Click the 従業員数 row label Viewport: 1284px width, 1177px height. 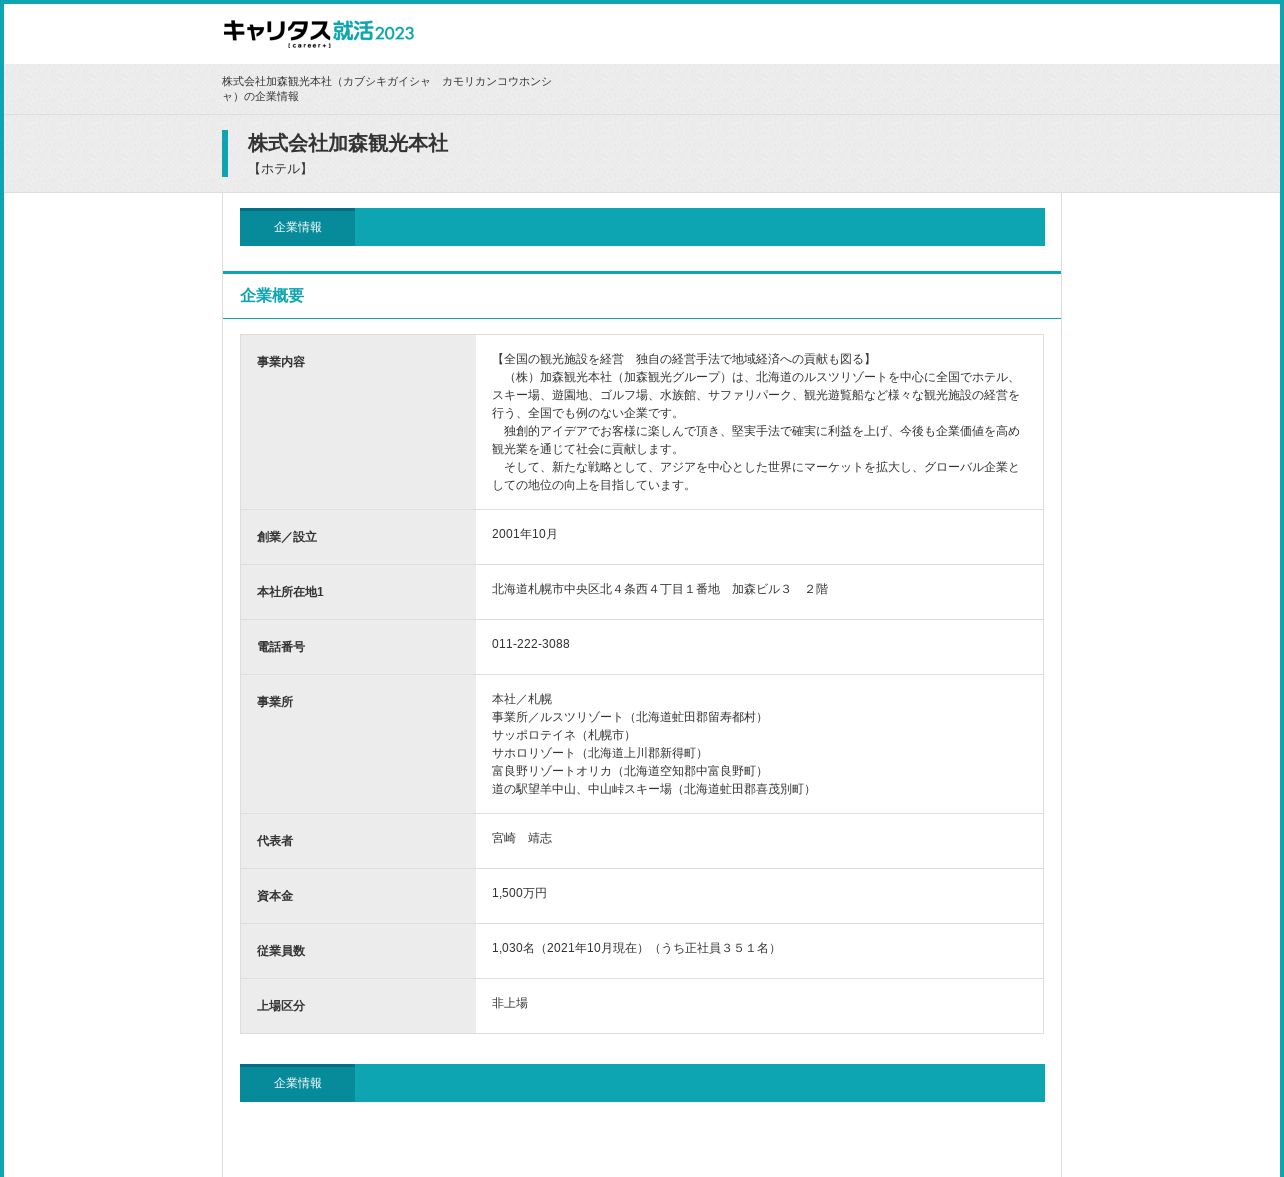281,951
